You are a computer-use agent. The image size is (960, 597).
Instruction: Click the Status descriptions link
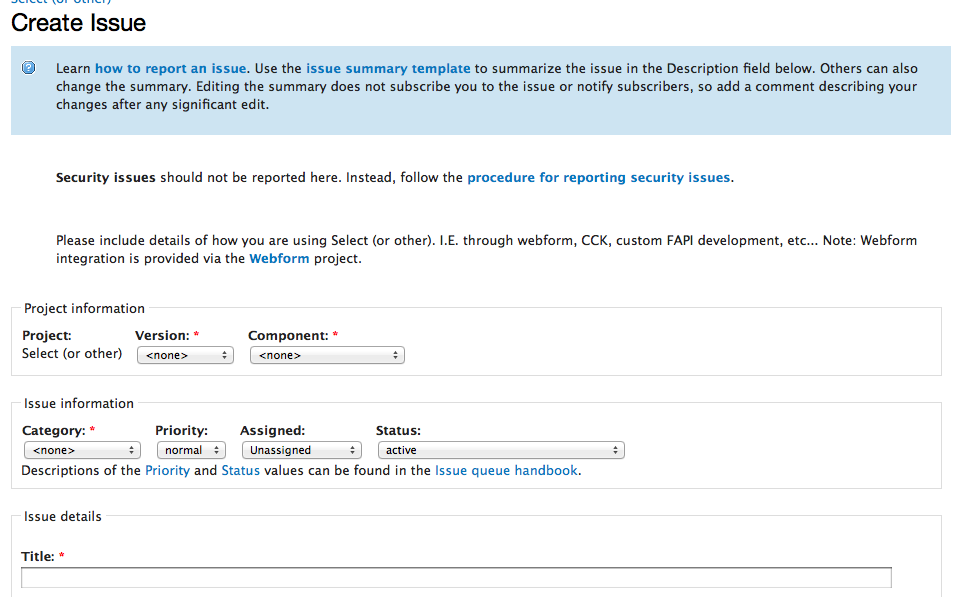(x=241, y=471)
